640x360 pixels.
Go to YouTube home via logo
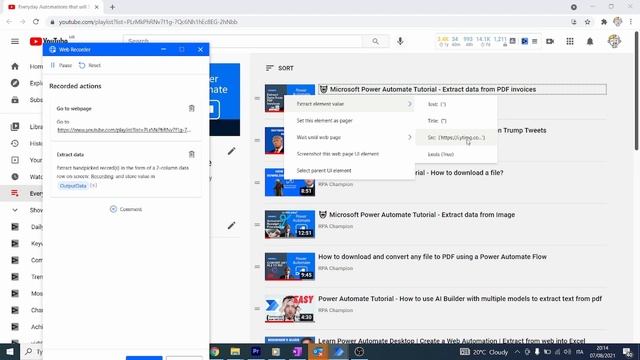49,41
